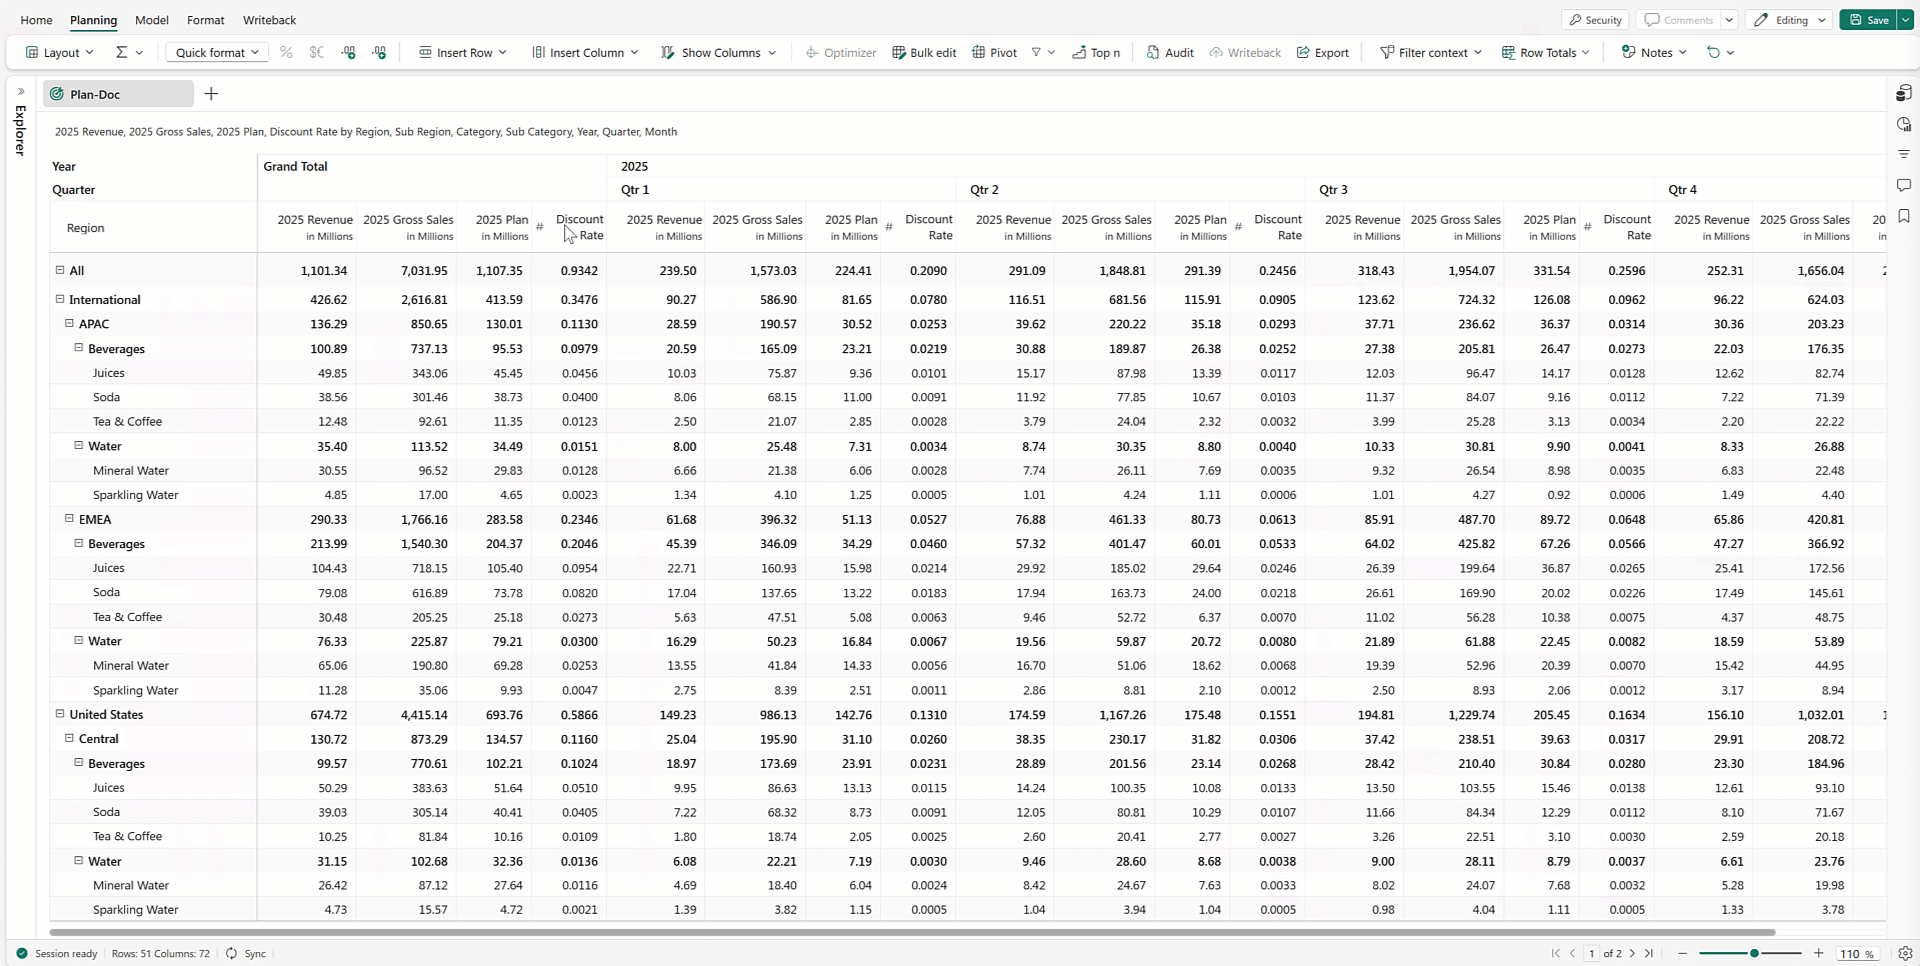Click the Export icon
The image size is (1920, 966).
click(x=1303, y=53)
